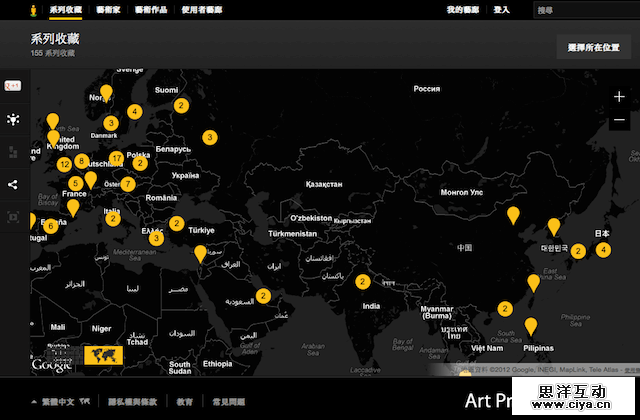Open the 常見問題 FAQ footer link
The width and height of the screenshot is (640, 420).
tap(227, 402)
